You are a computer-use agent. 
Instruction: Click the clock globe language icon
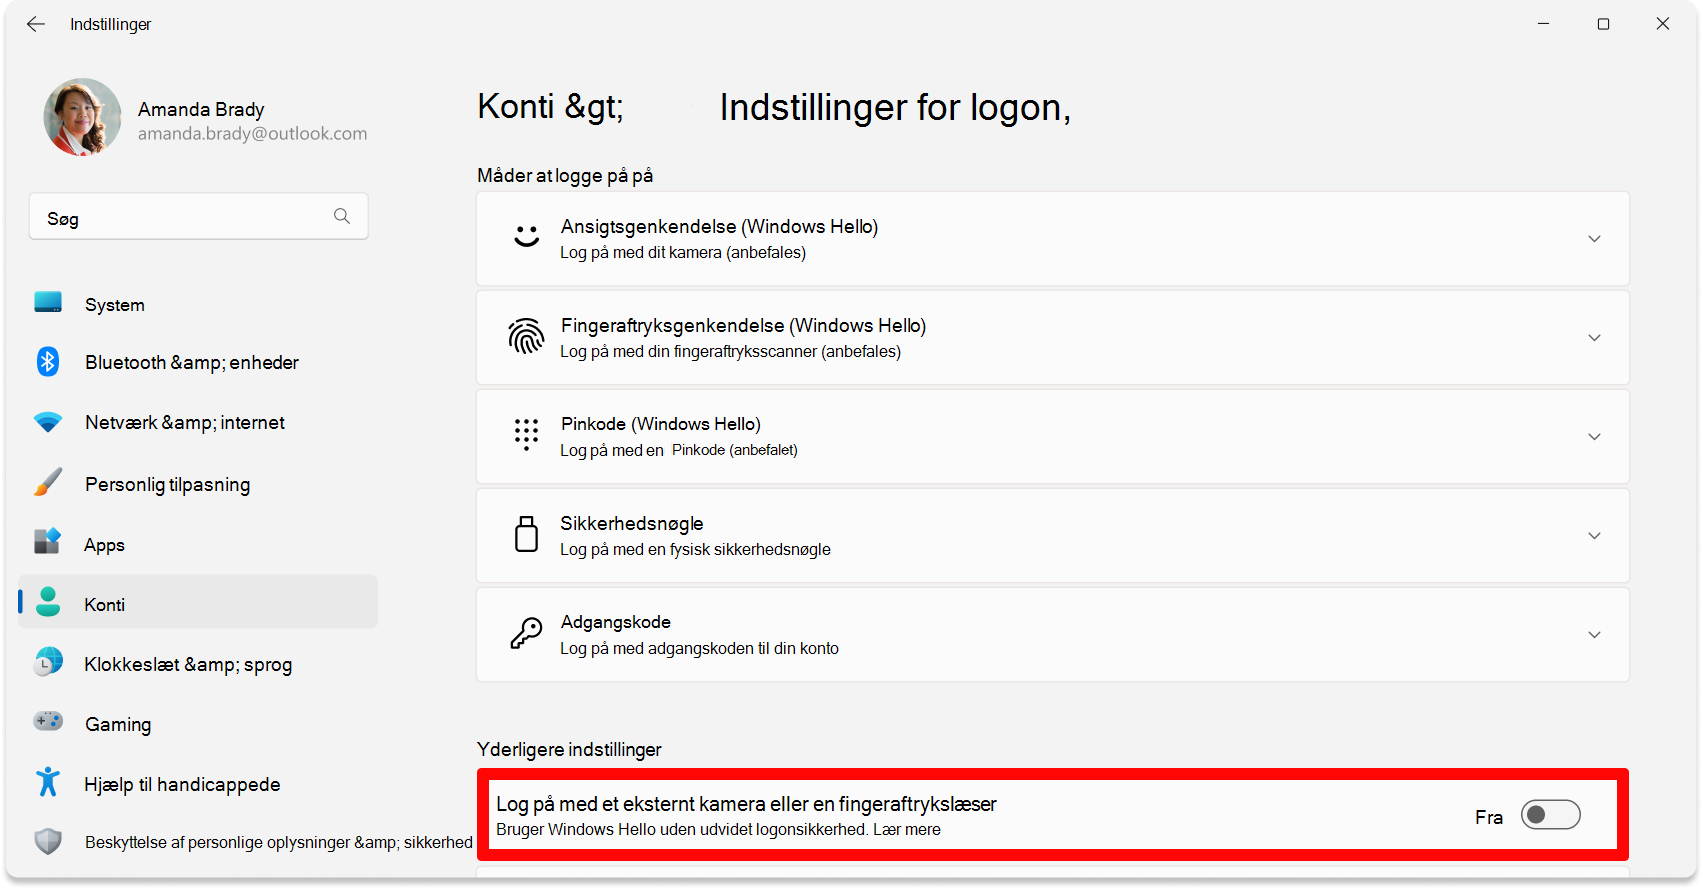(x=48, y=662)
